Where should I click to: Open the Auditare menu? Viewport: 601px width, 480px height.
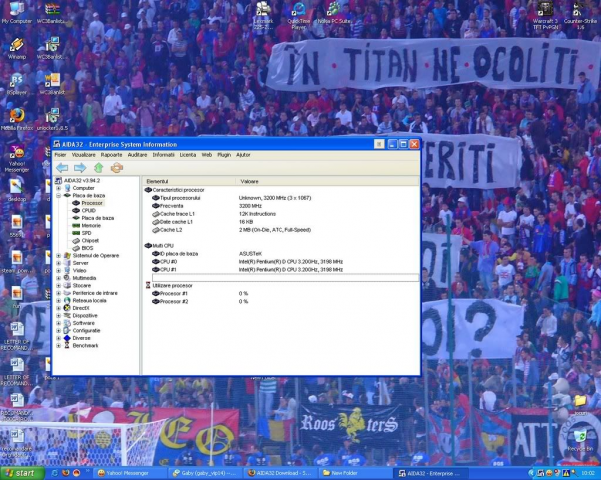pos(137,155)
